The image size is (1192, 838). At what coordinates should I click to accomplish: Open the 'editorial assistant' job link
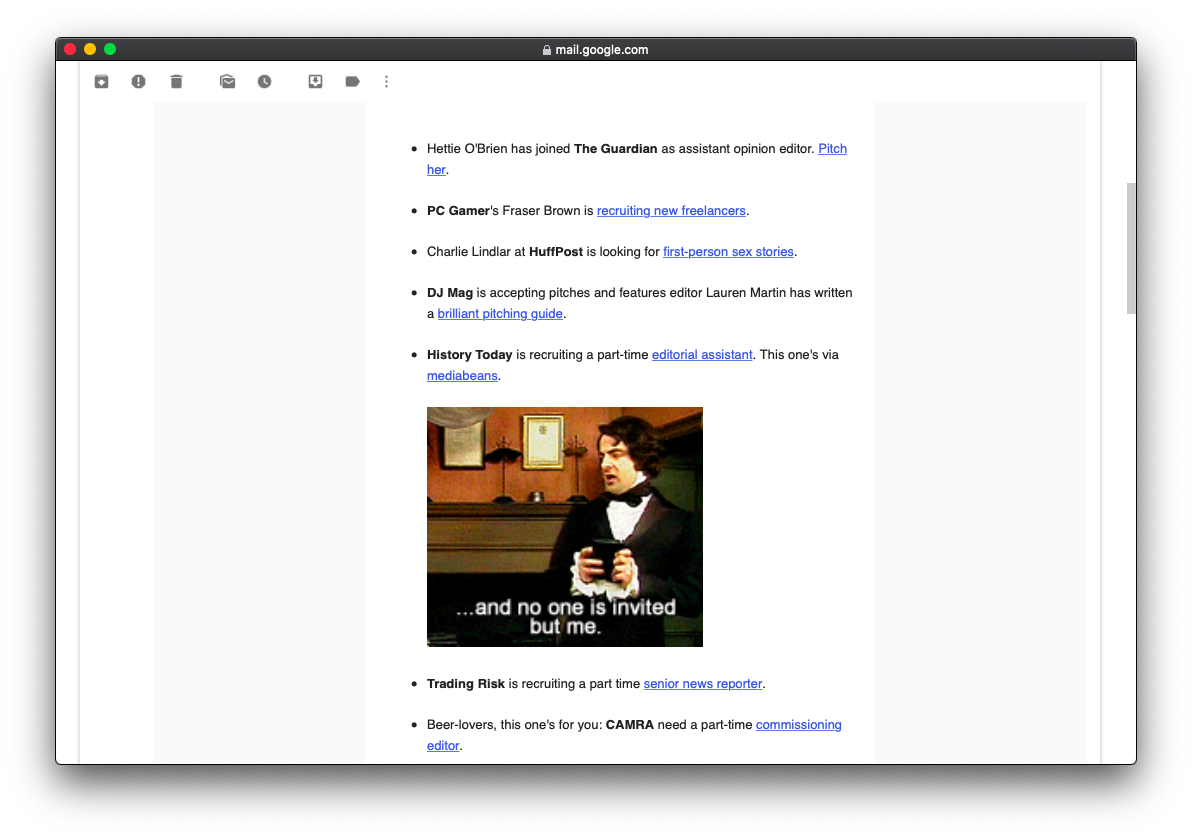pyautogui.click(x=702, y=354)
